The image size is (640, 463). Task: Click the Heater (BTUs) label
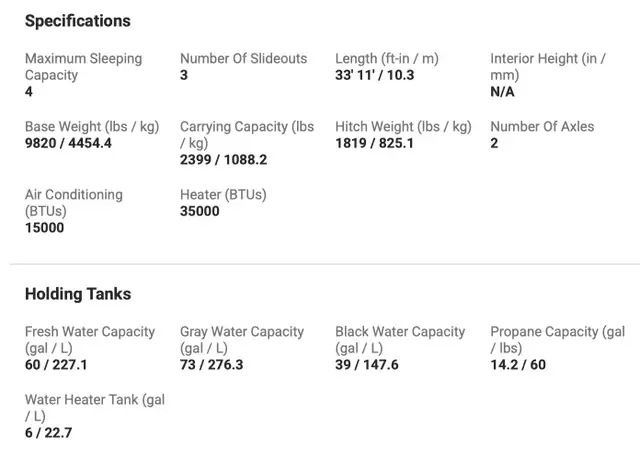tap(223, 195)
